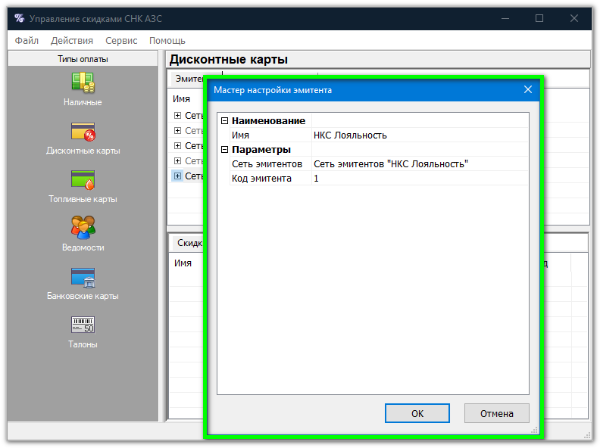
Task: Open the Банковские карты icon
Action: click(82, 279)
